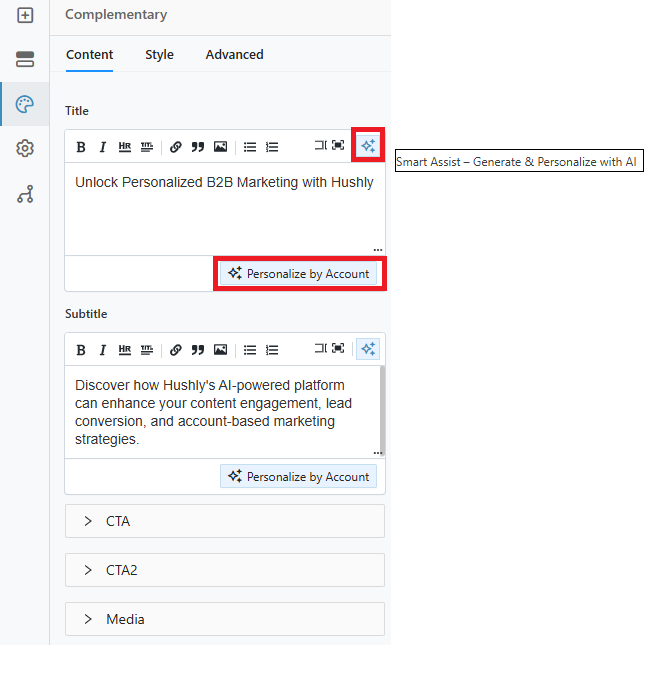Screen dimensions: 653x686
Task: Insert image in Subtitle editor
Action: coord(220,350)
